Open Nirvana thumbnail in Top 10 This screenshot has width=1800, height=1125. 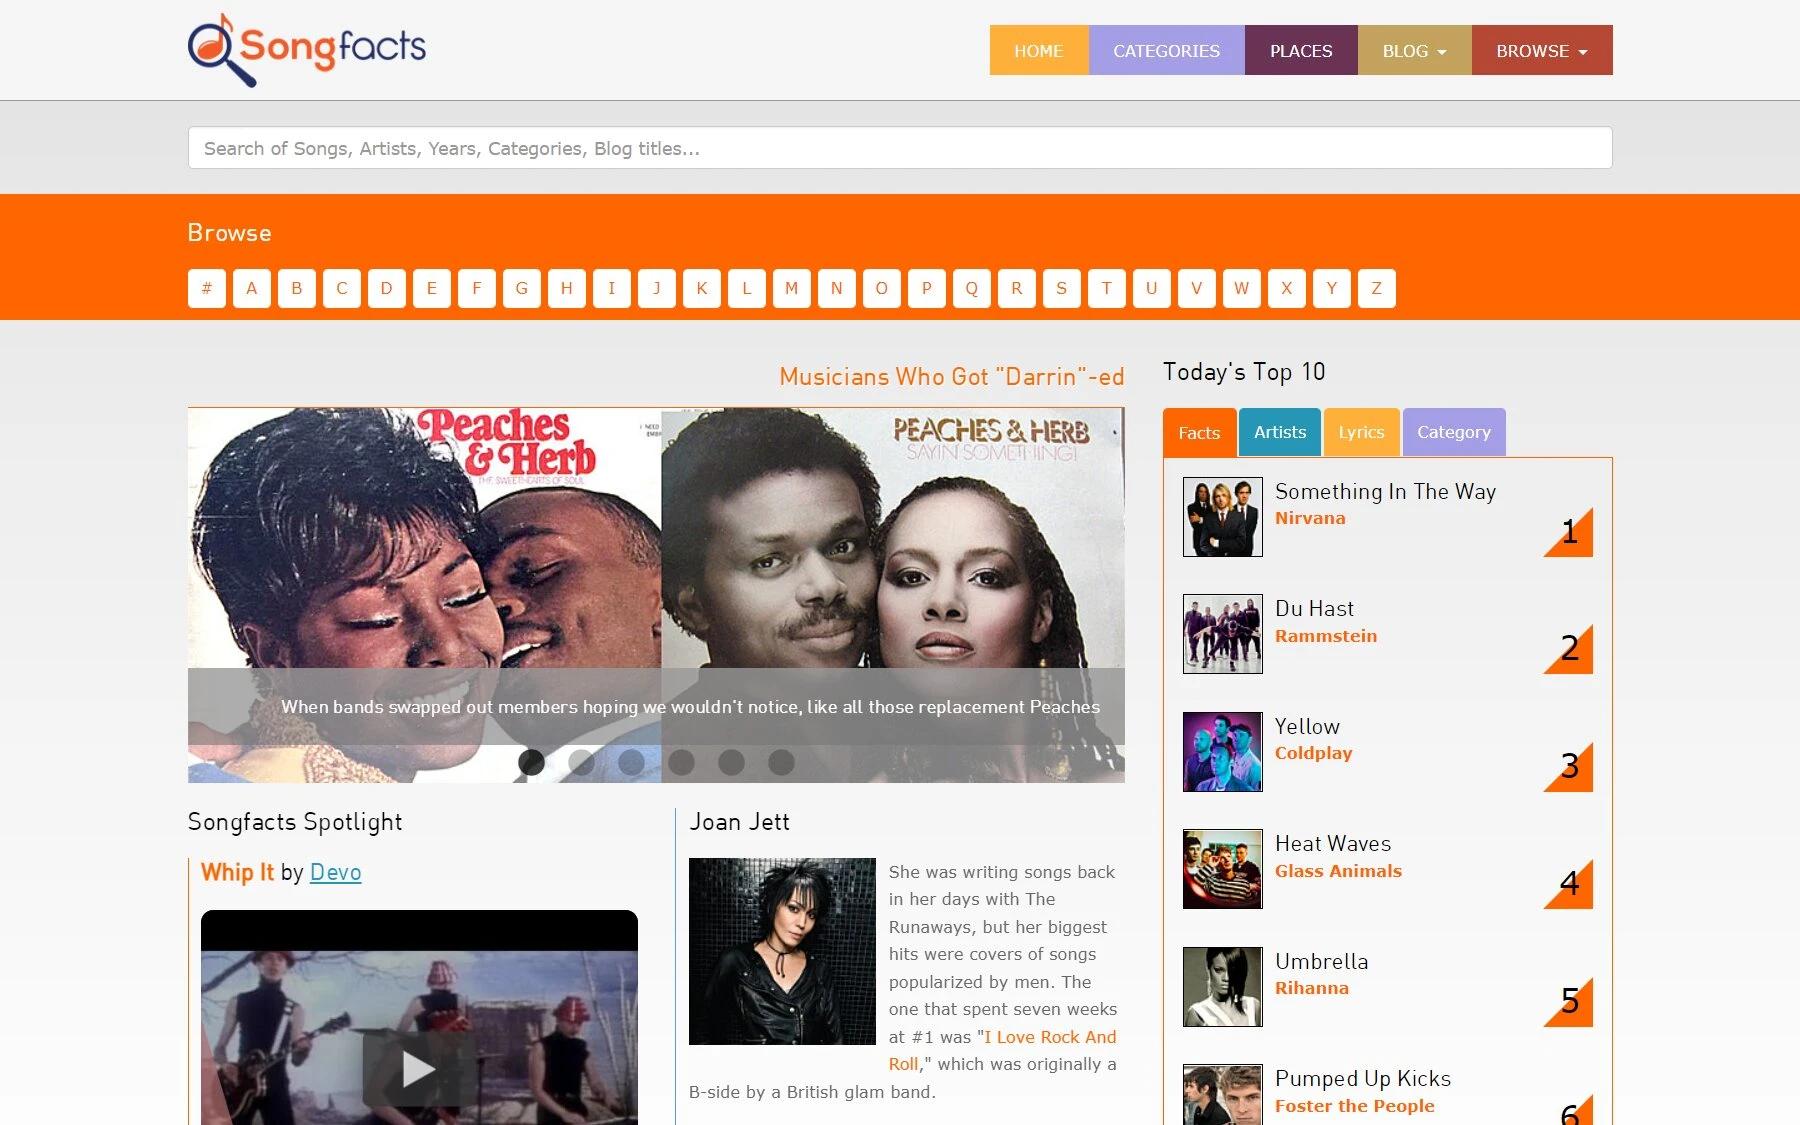1222,517
